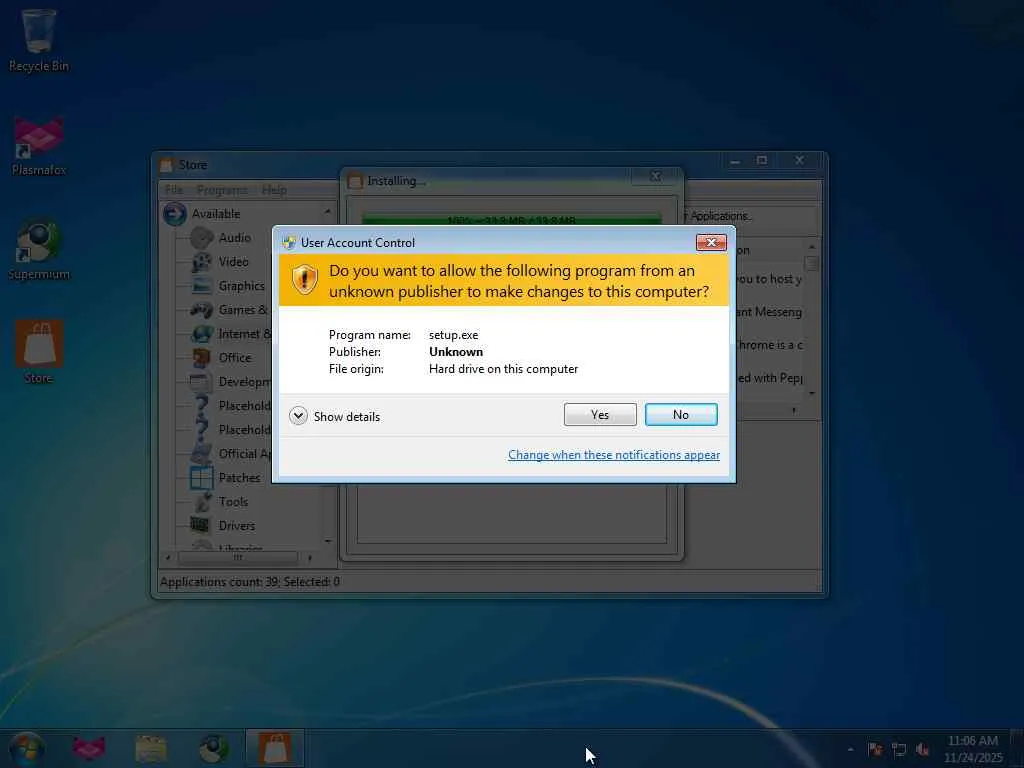Click 'setup.exe' program name text
1024x768 pixels.
[x=453, y=335]
